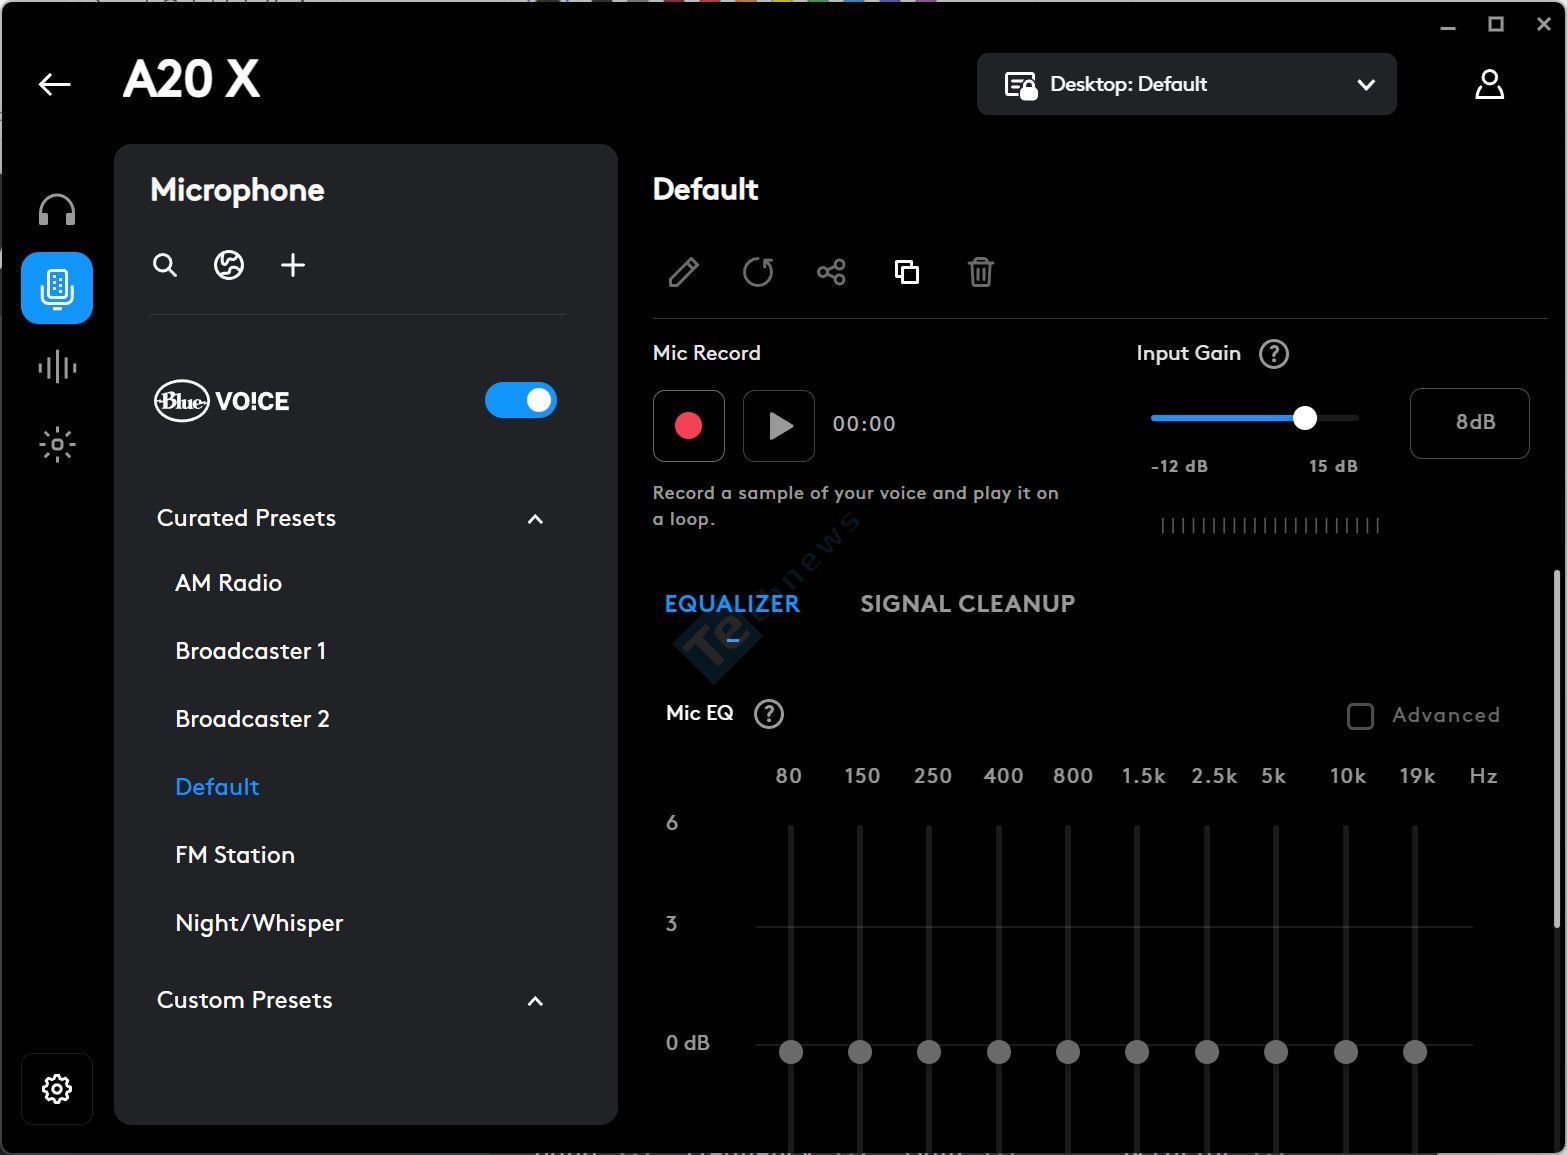This screenshot has width=1567, height=1155.
Task: Click the Input Gain slider handle
Action: tap(1304, 418)
